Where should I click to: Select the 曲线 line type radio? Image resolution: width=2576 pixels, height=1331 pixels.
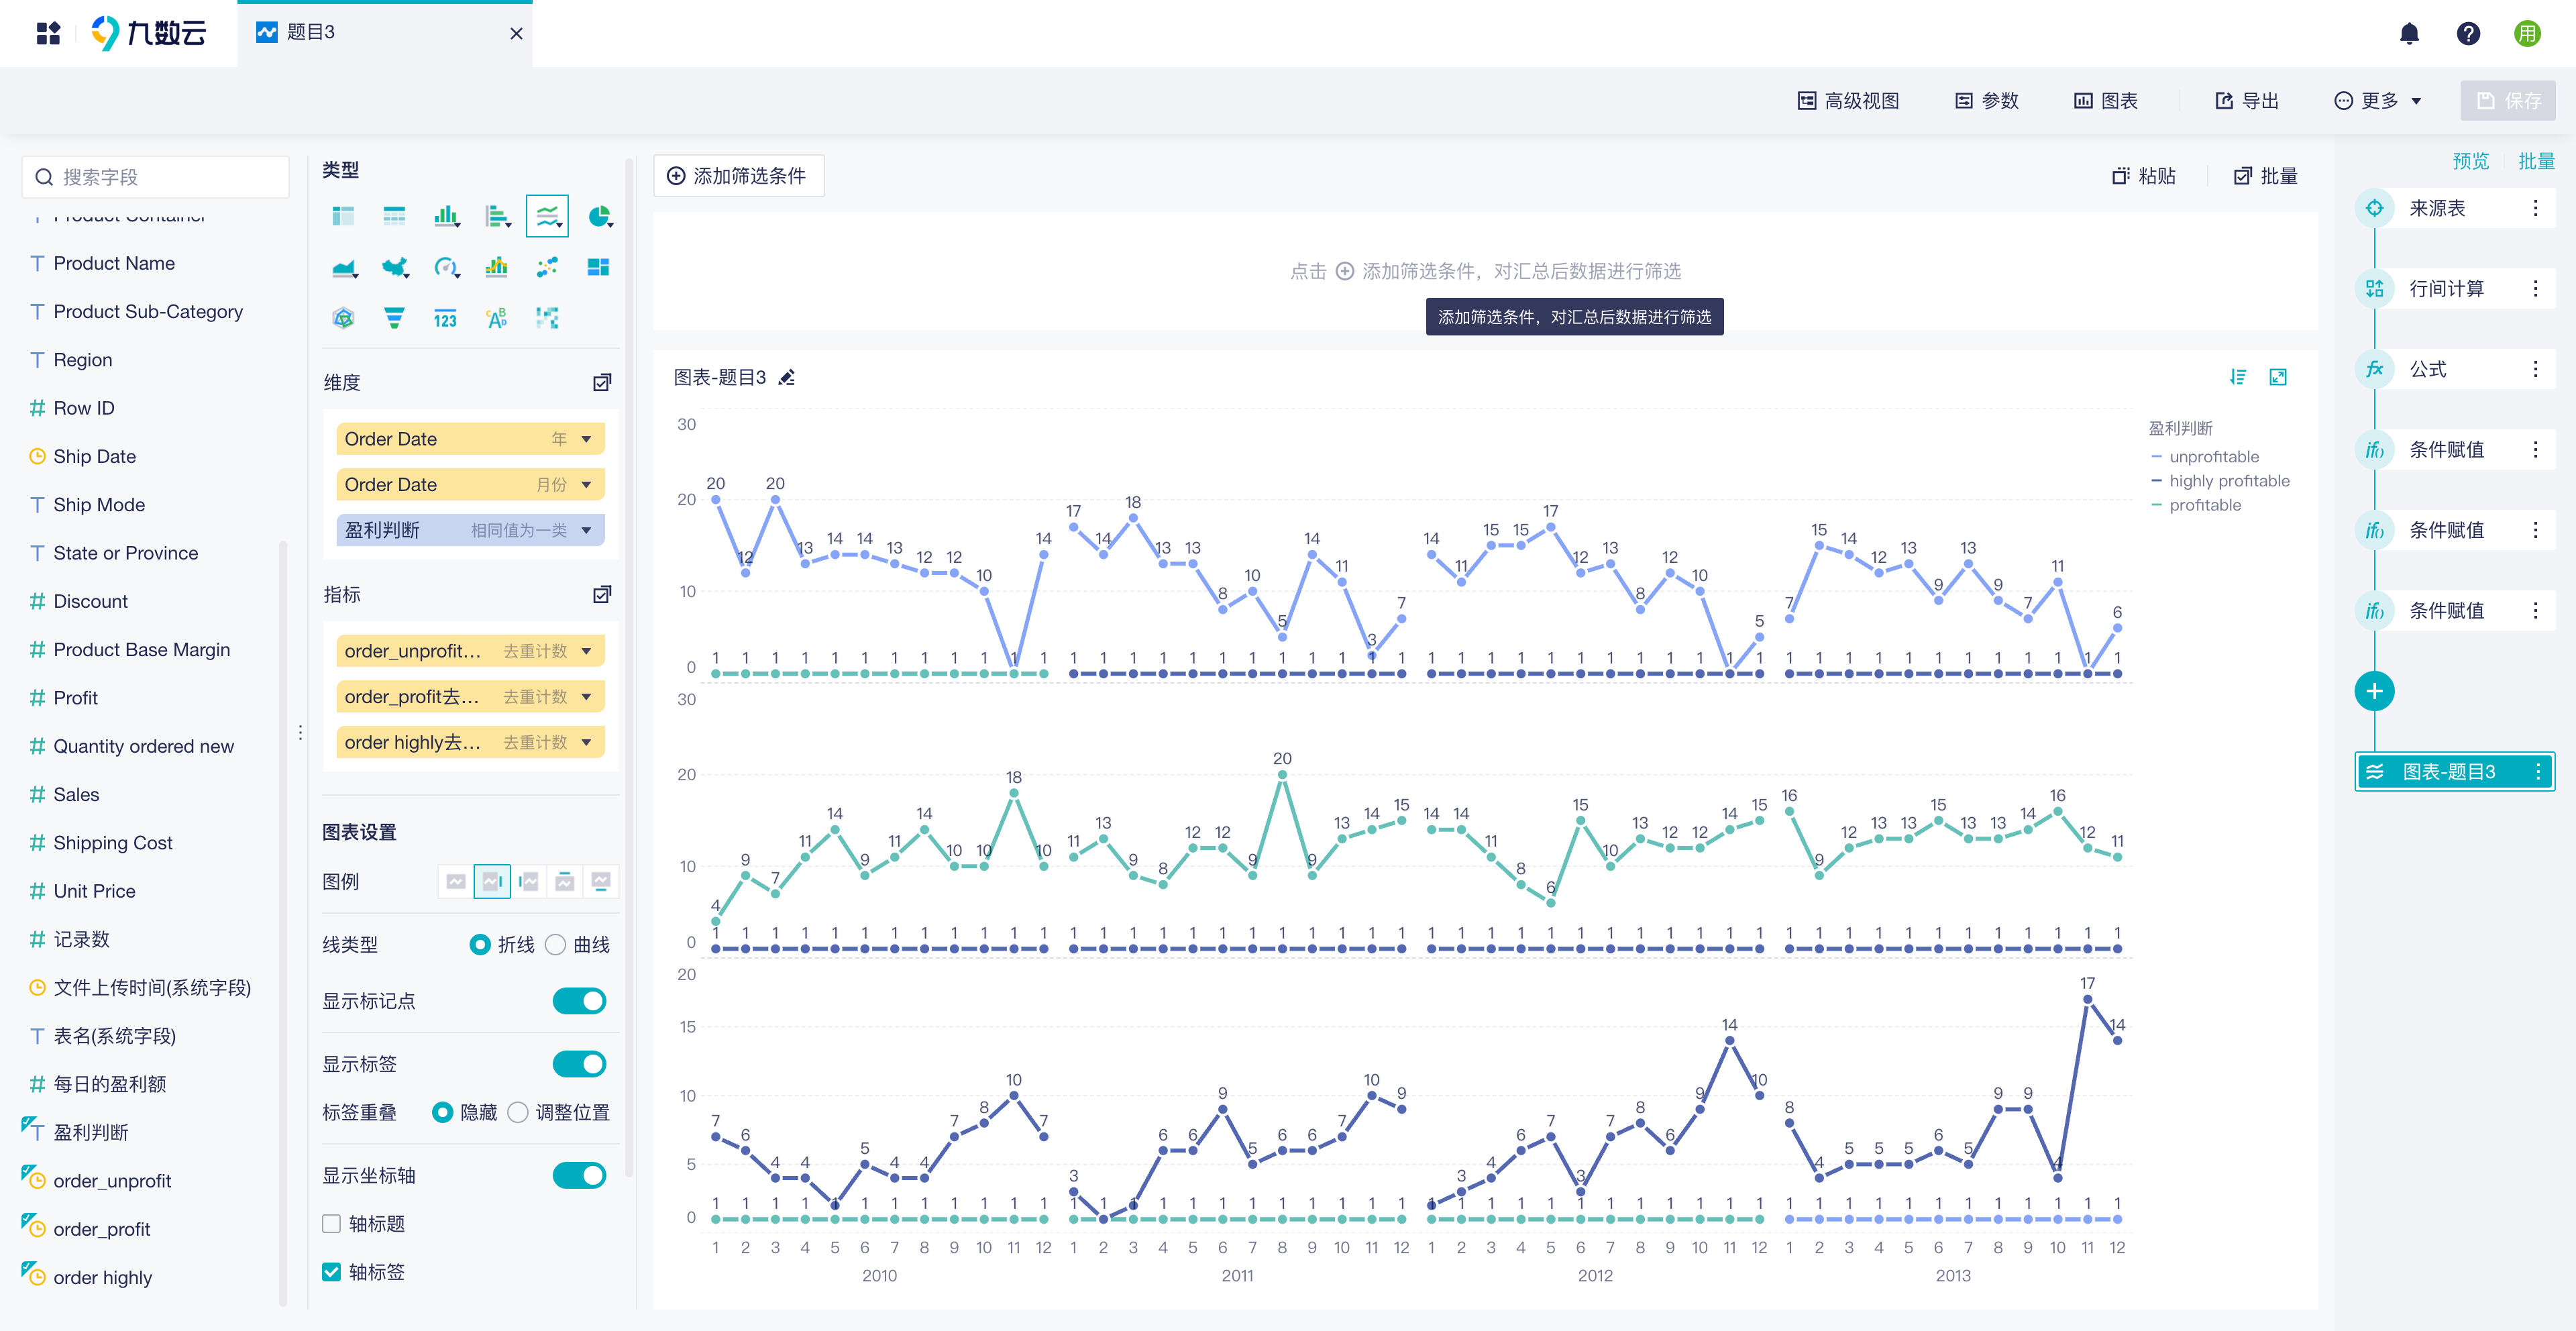(556, 945)
